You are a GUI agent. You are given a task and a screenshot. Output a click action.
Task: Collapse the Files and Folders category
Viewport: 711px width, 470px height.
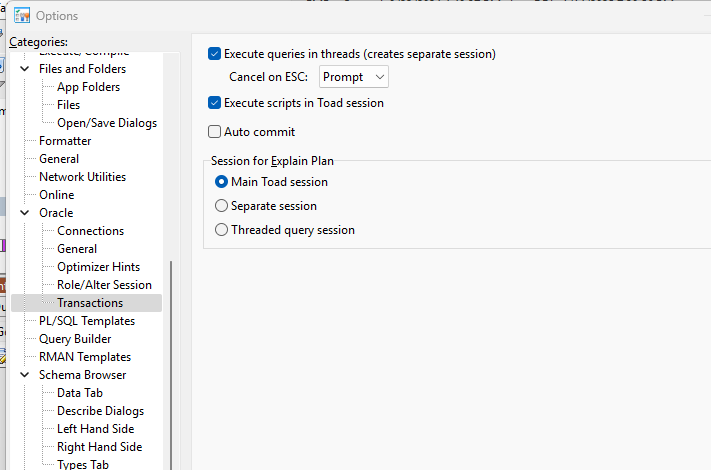25,69
